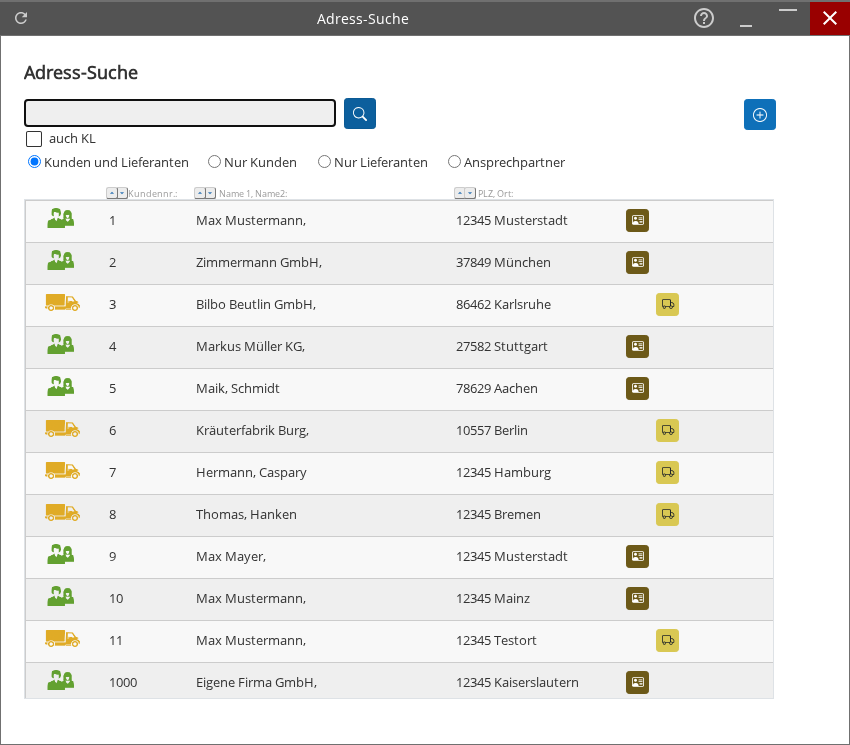Click the blue plus add-address button
Image resolution: width=850 pixels, height=745 pixels.
click(759, 115)
